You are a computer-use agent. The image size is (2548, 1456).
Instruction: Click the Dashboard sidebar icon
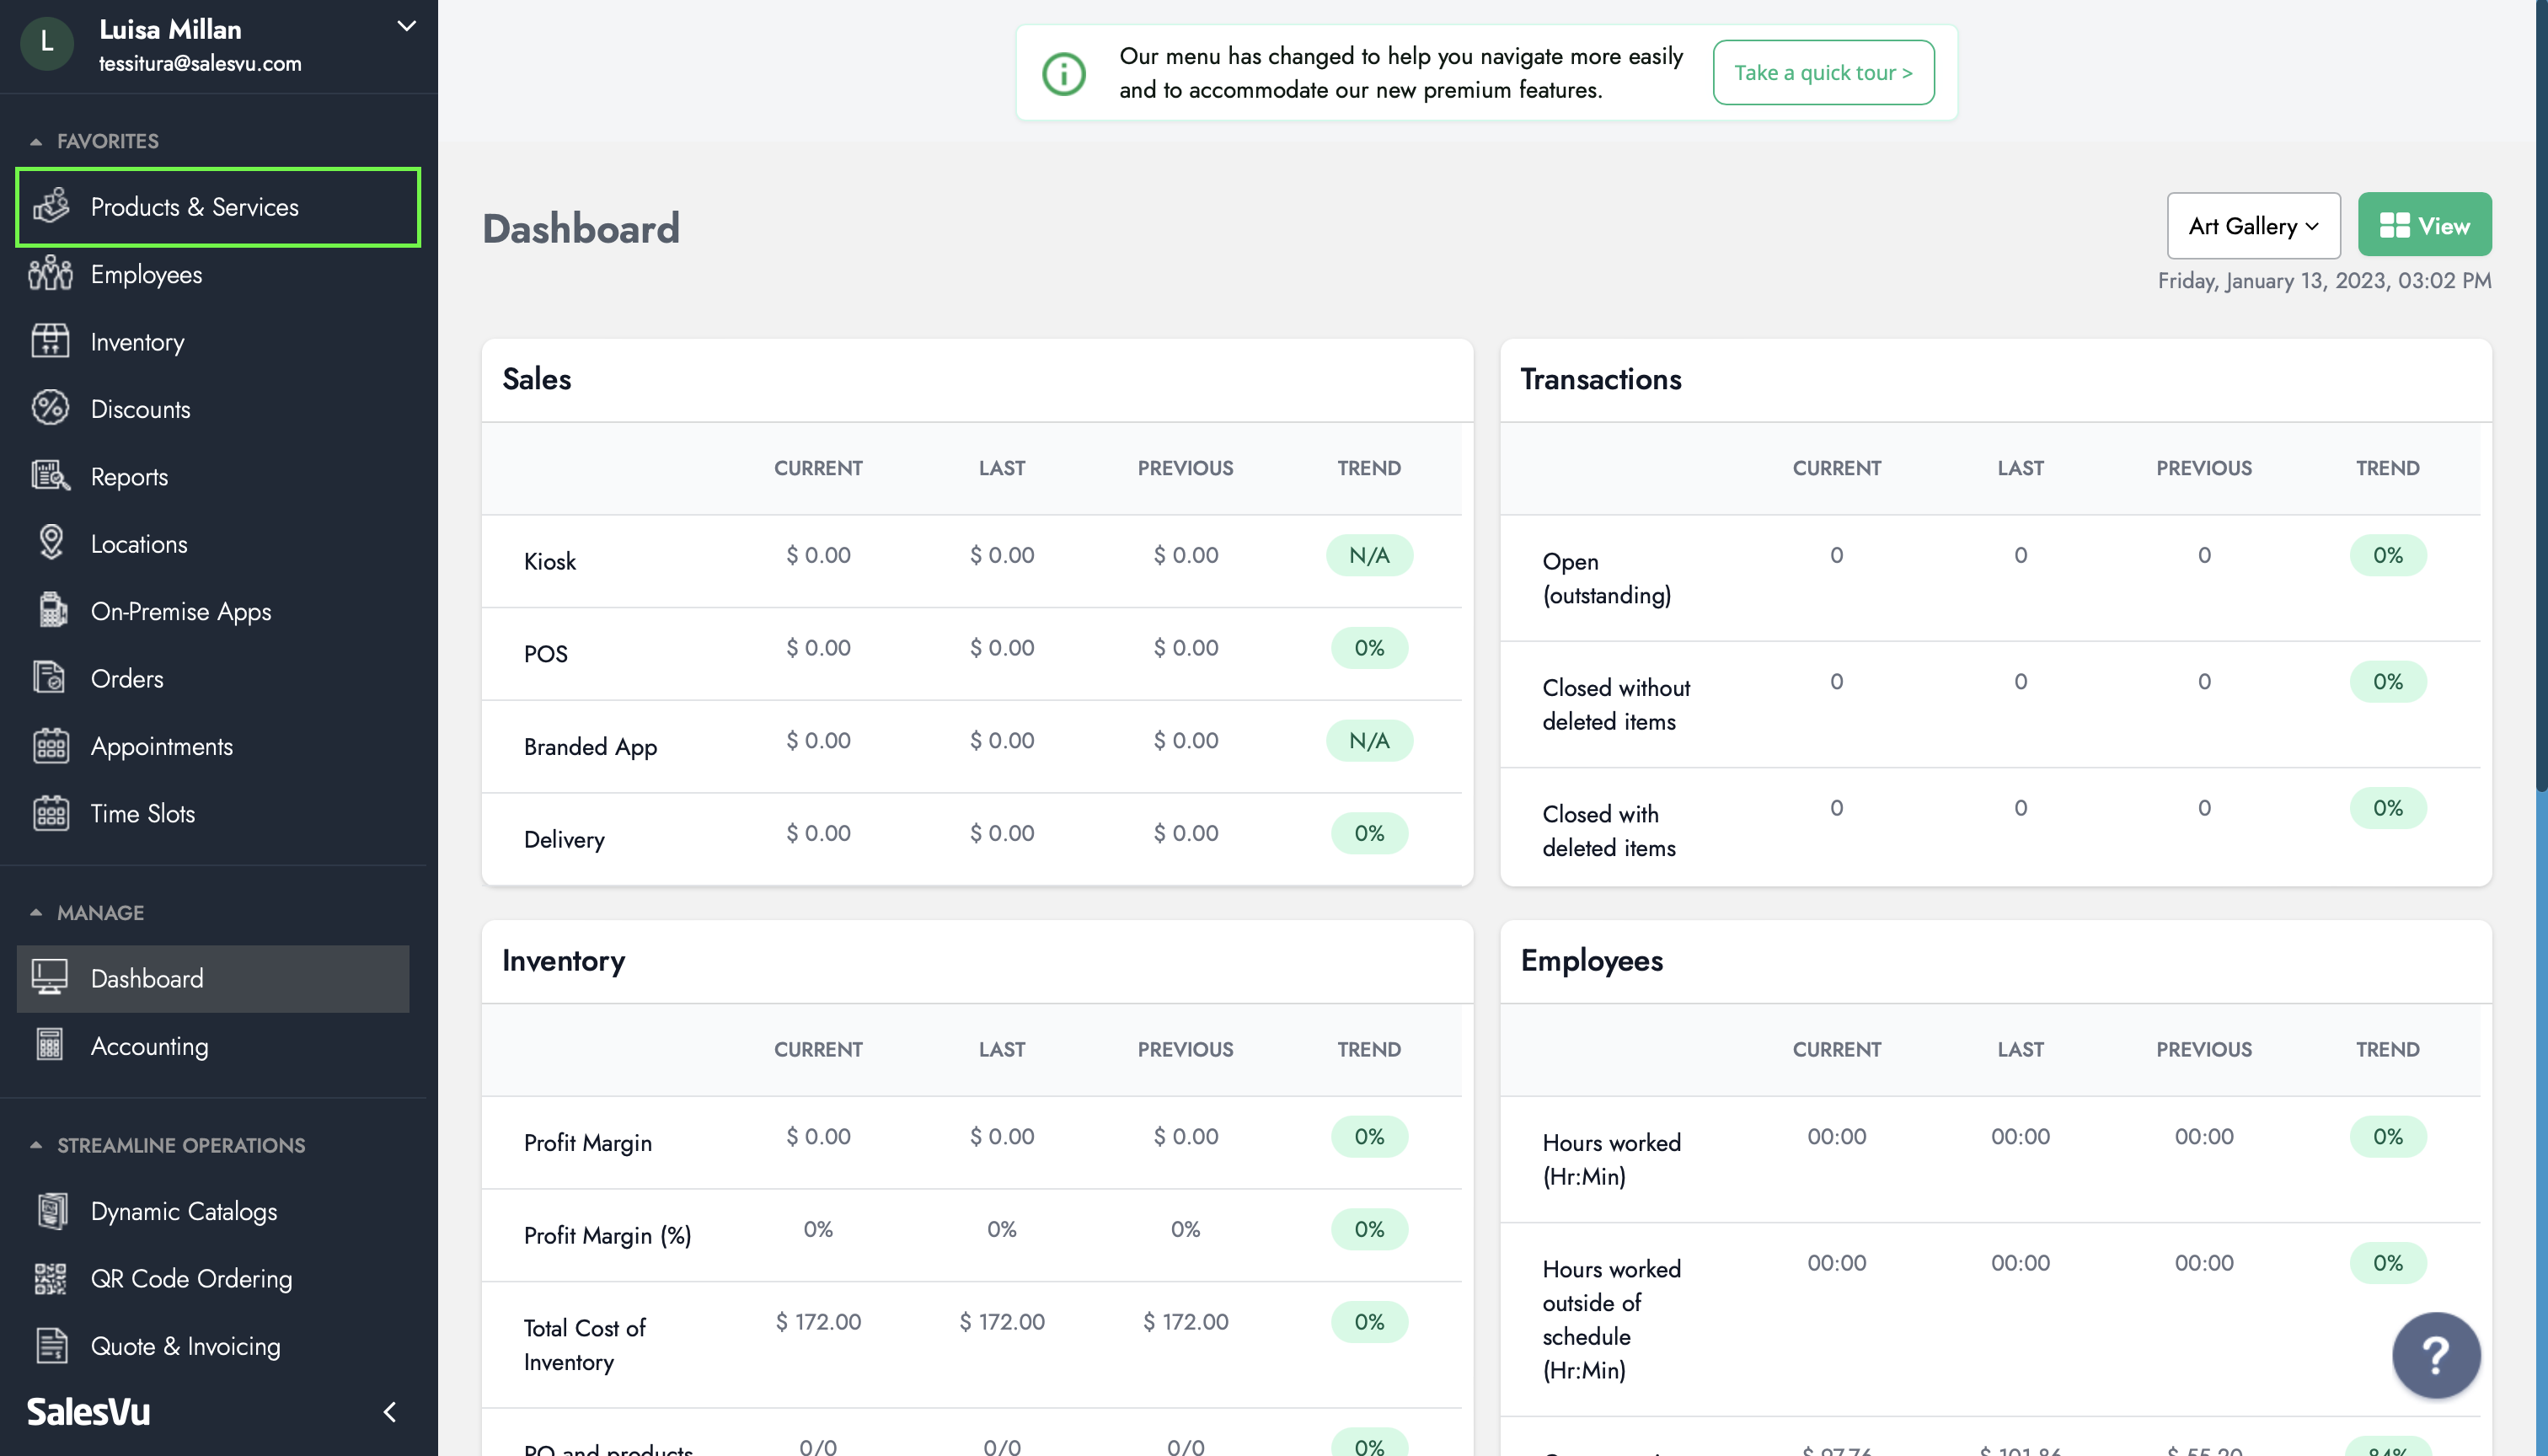tap(47, 978)
